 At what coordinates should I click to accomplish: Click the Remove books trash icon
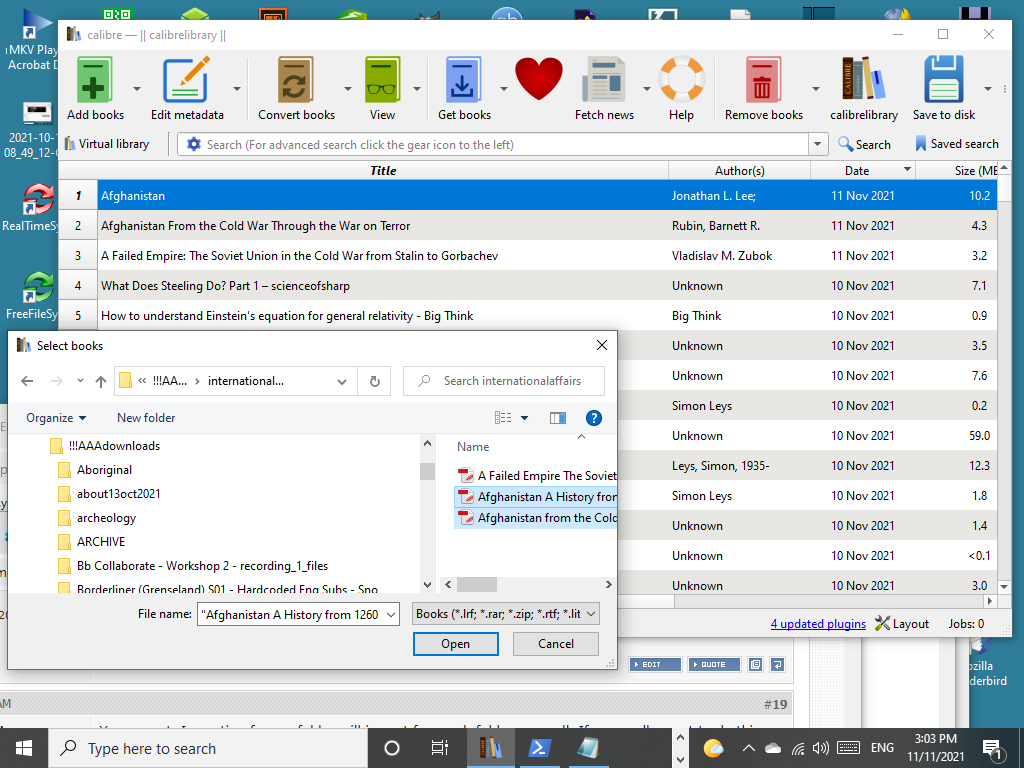(x=763, y=80)
